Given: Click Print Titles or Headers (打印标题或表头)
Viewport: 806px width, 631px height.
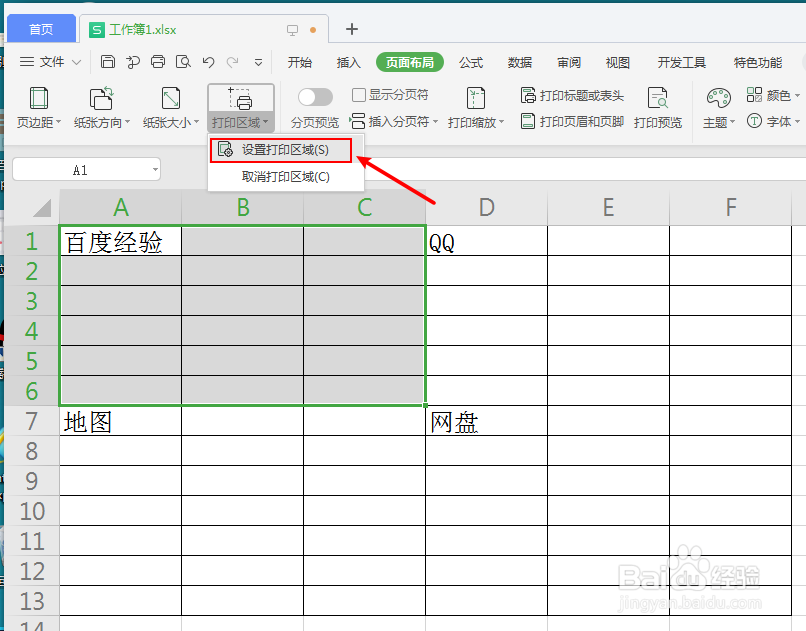Looking at the screenshot, I should click(x=572, y=95).
